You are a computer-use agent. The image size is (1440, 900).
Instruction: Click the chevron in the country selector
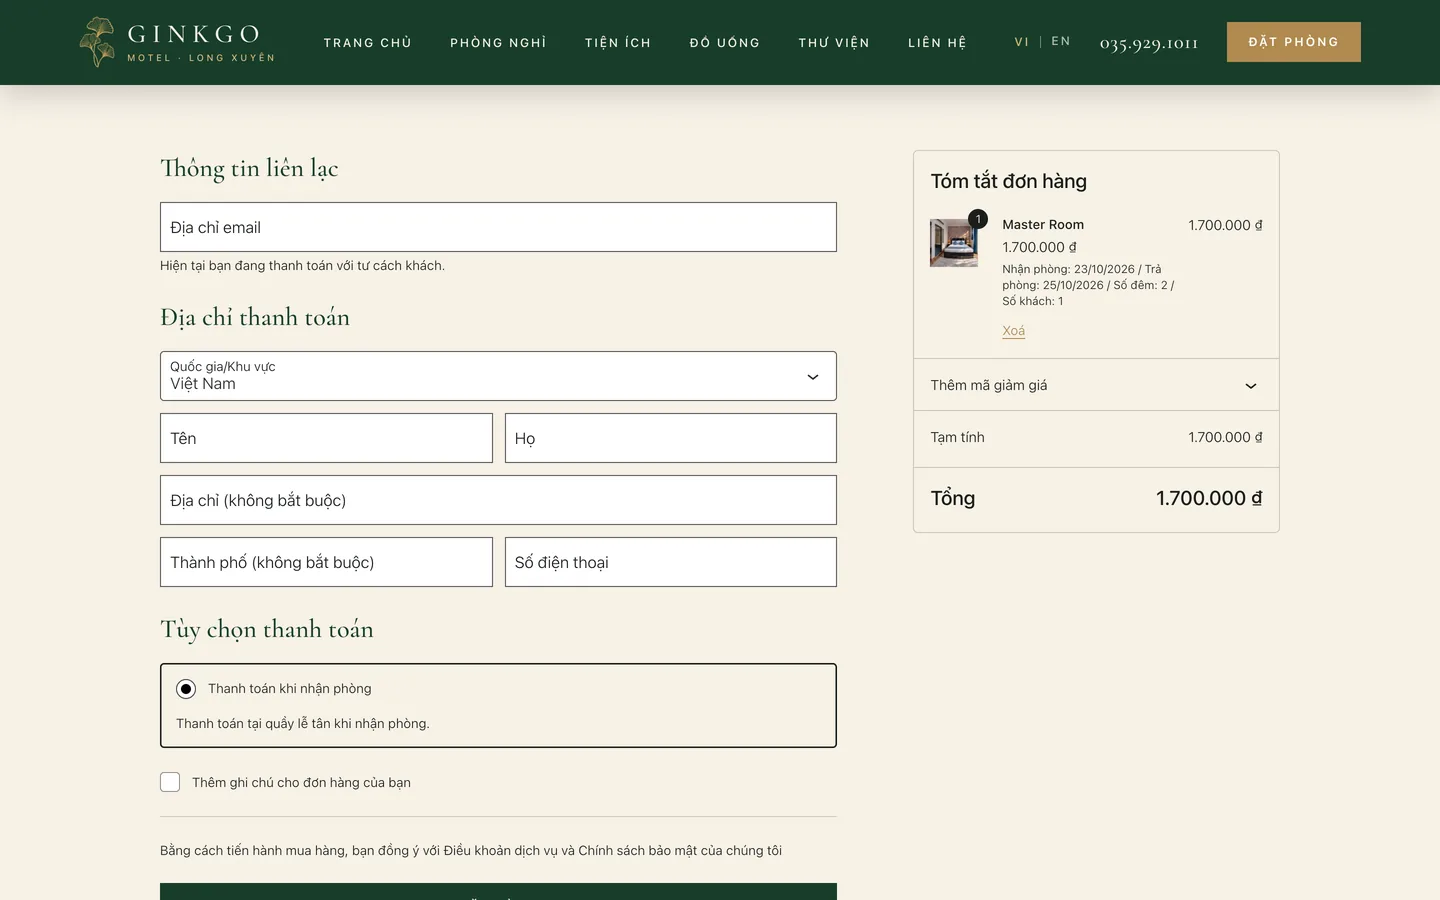(813, 377)
